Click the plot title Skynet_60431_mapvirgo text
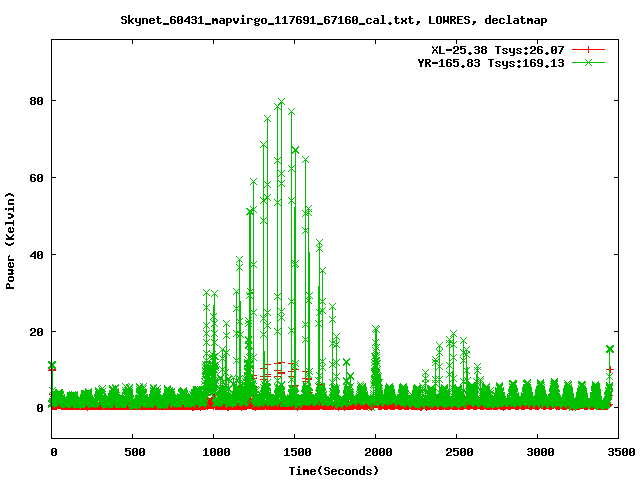 [333, 20]
